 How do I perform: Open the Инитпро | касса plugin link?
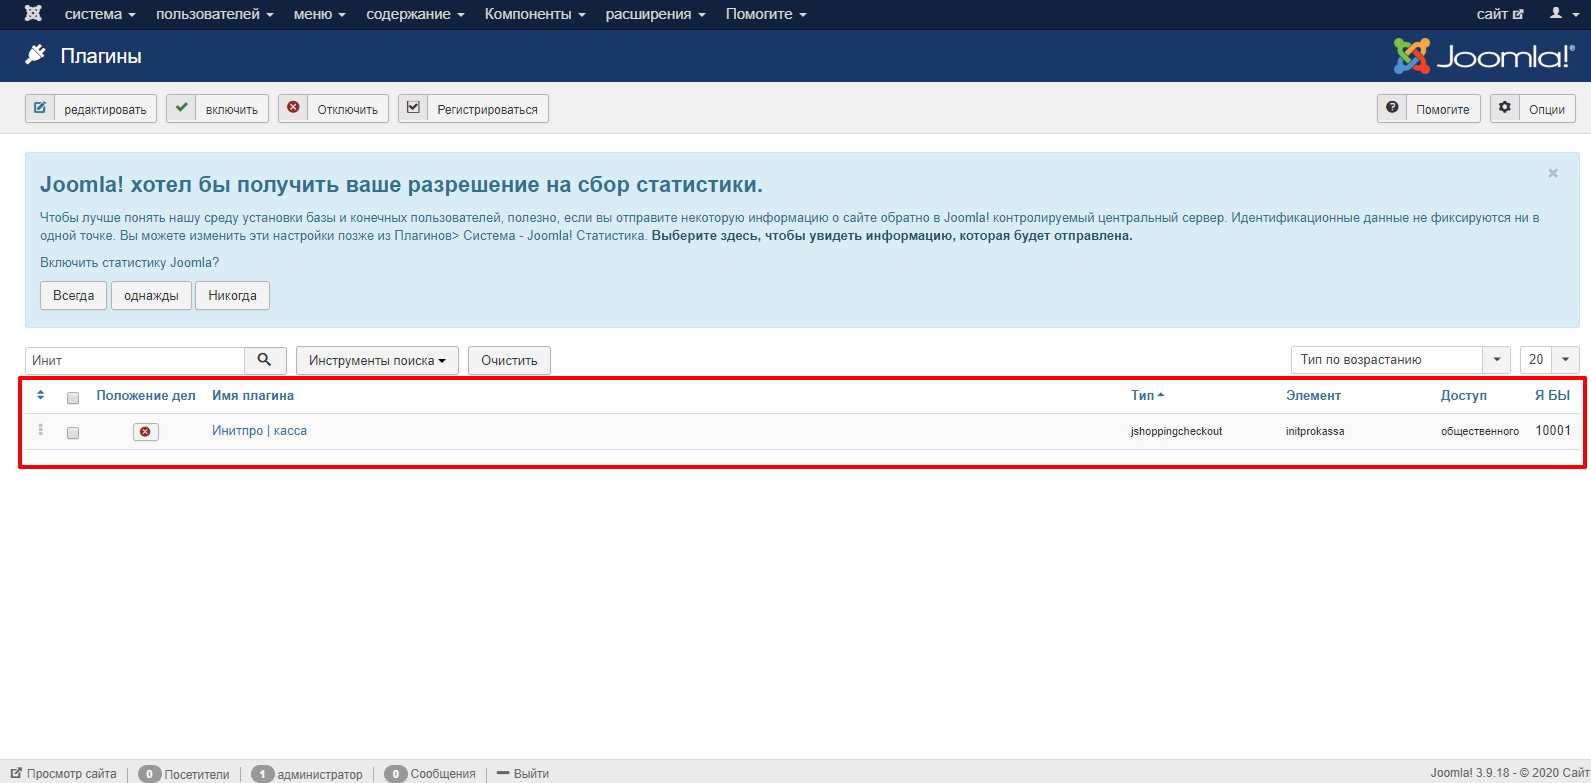tap(259, 431)
